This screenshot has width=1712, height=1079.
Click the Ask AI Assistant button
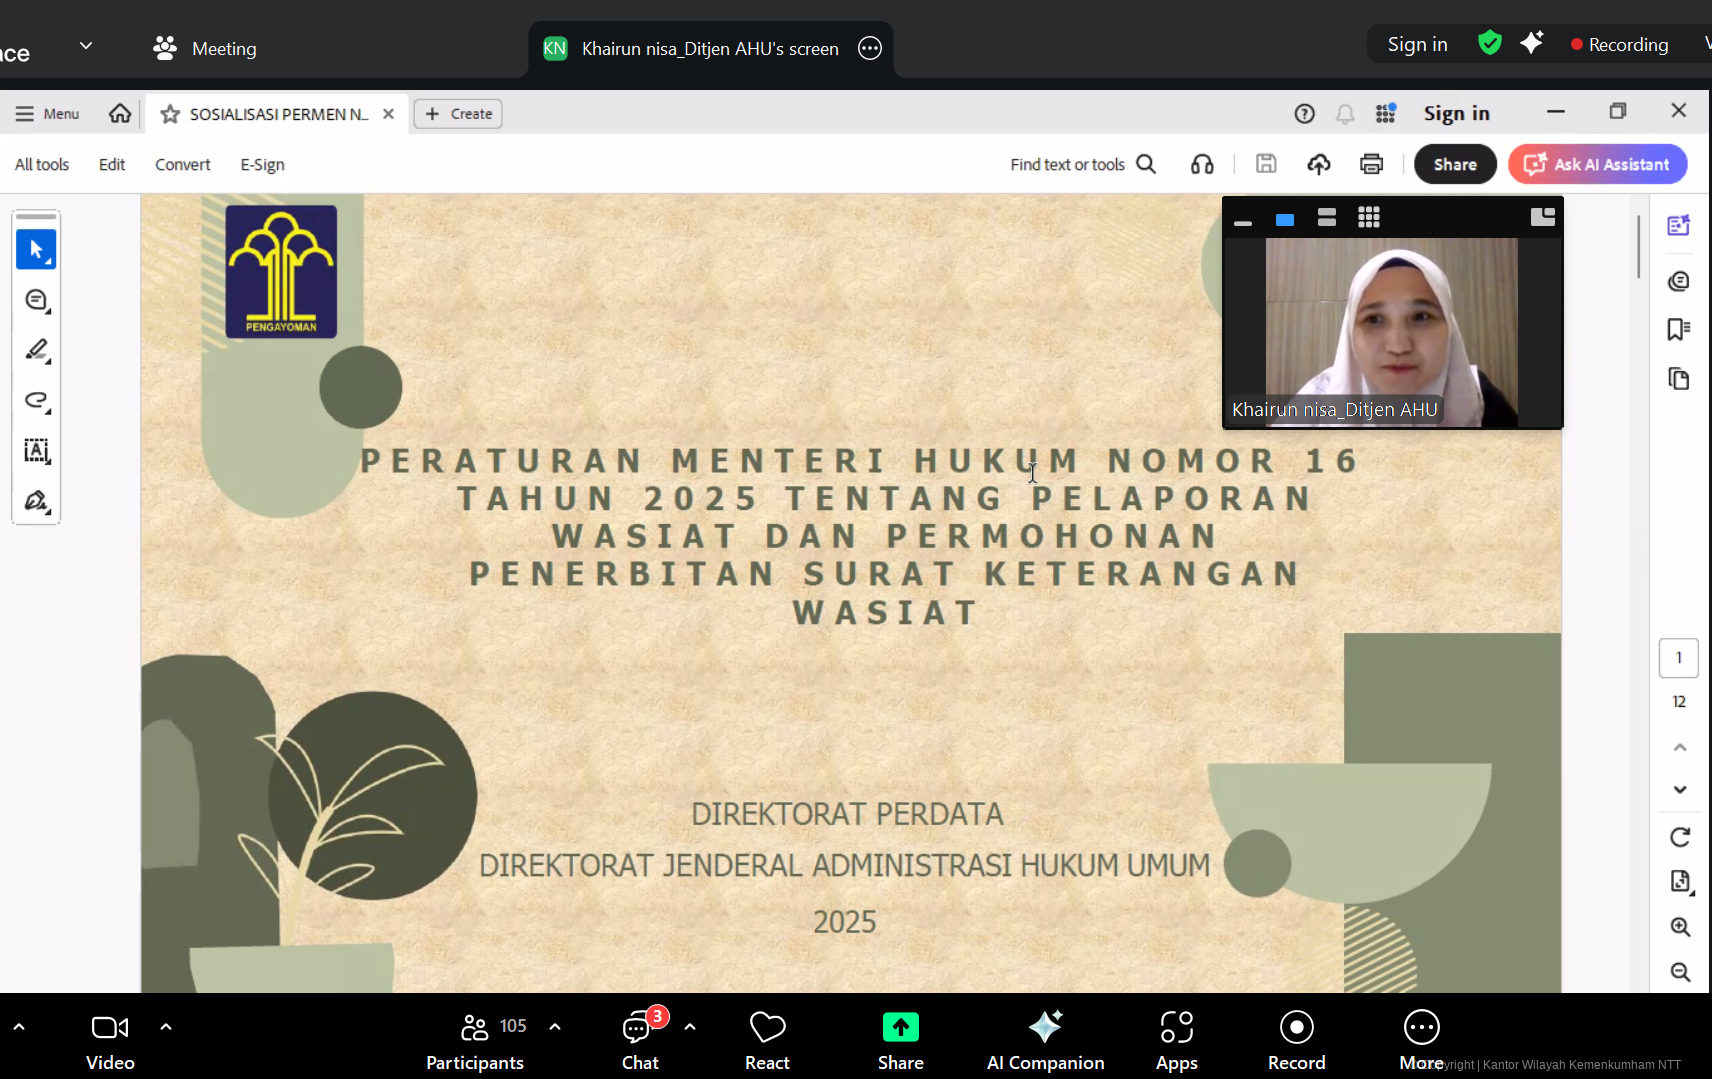point(1596,164)
